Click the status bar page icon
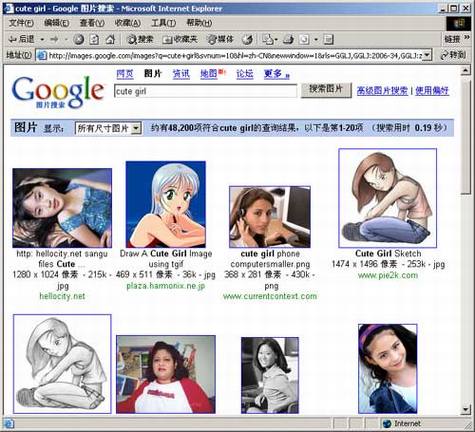This screenshot has width=475, height=432. click(x=9, y=424)
